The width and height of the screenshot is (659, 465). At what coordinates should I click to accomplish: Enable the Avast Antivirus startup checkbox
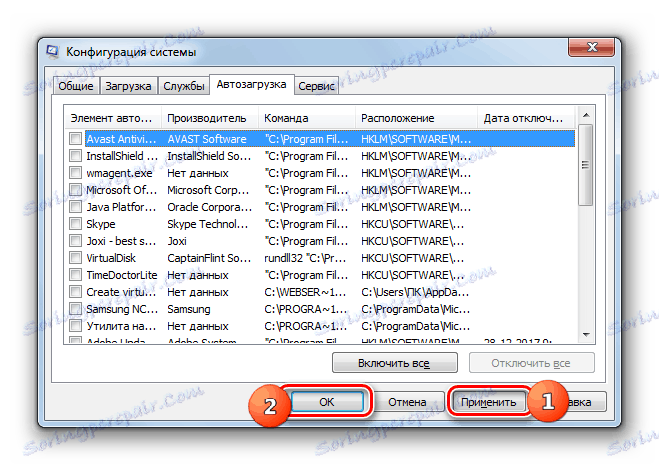coord(76,139)
